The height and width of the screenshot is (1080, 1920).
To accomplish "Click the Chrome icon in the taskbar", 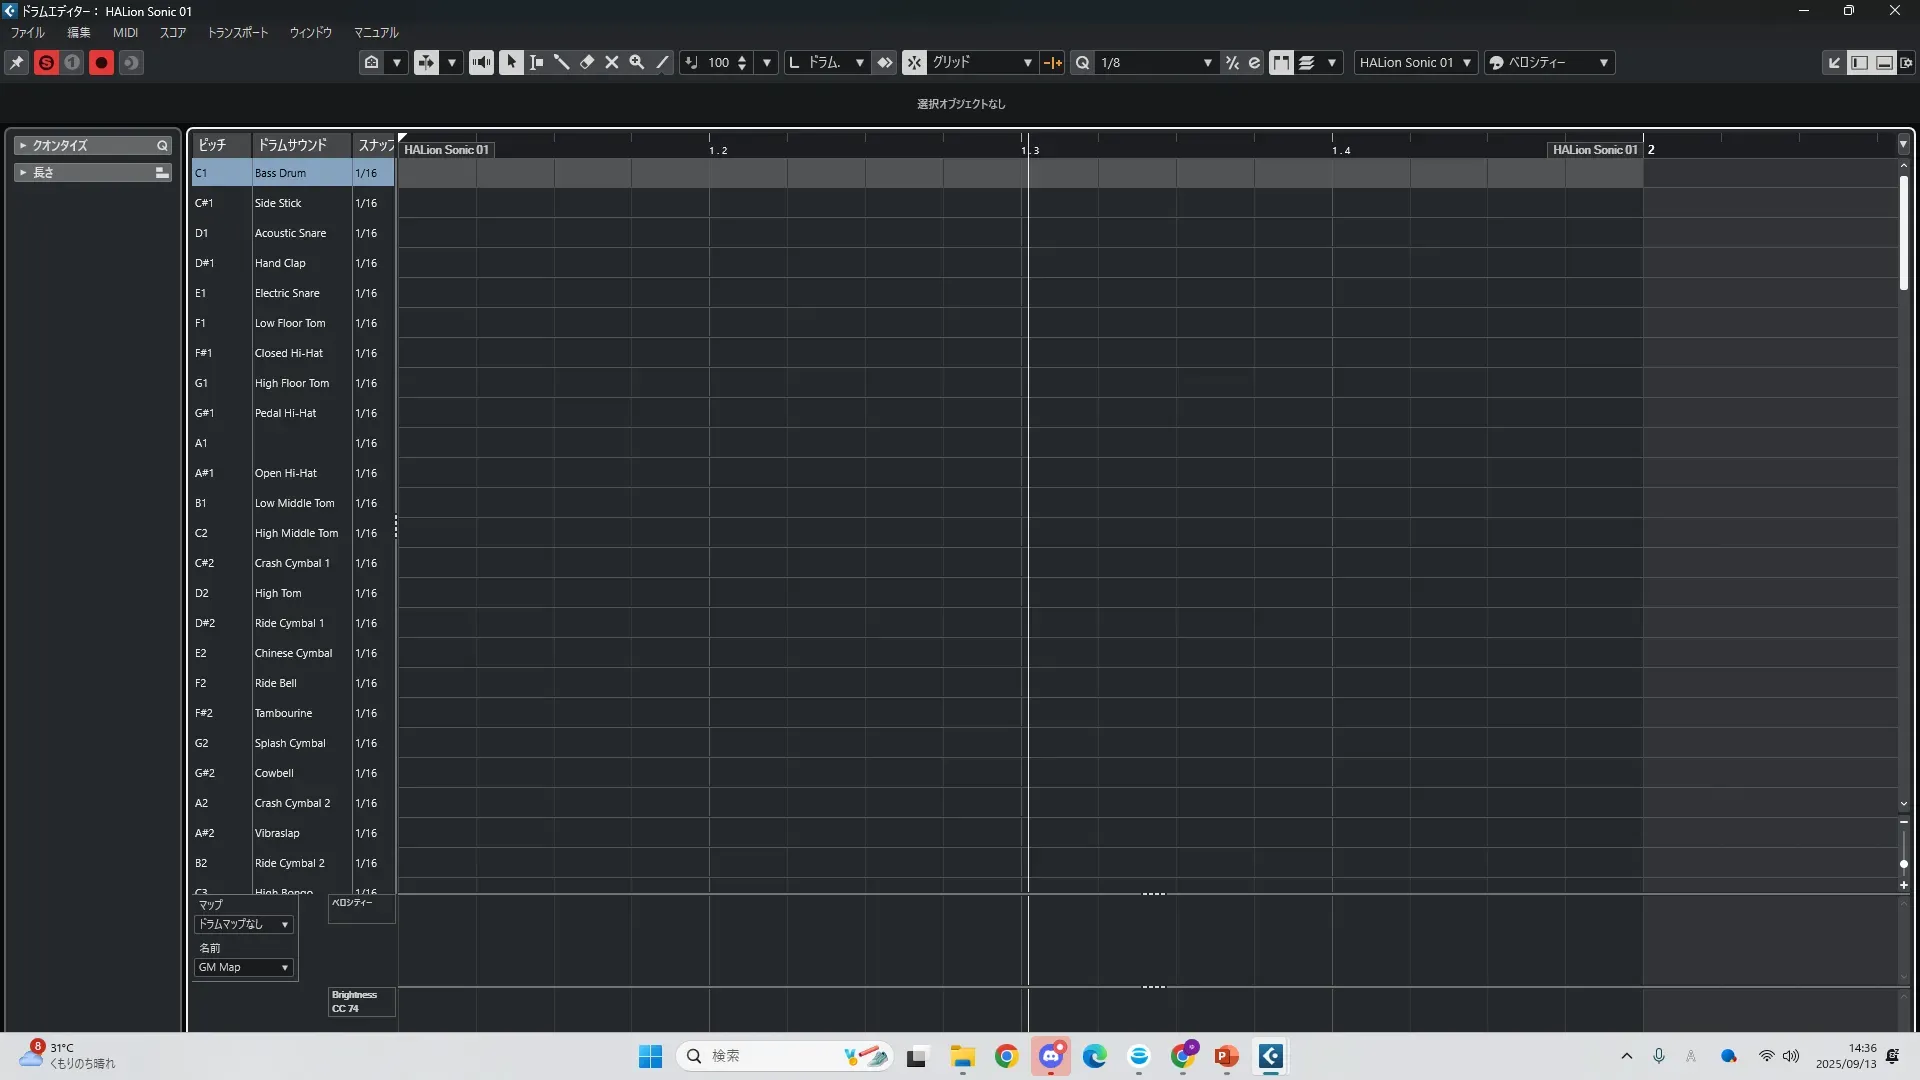I will tap(1006, 1056).
